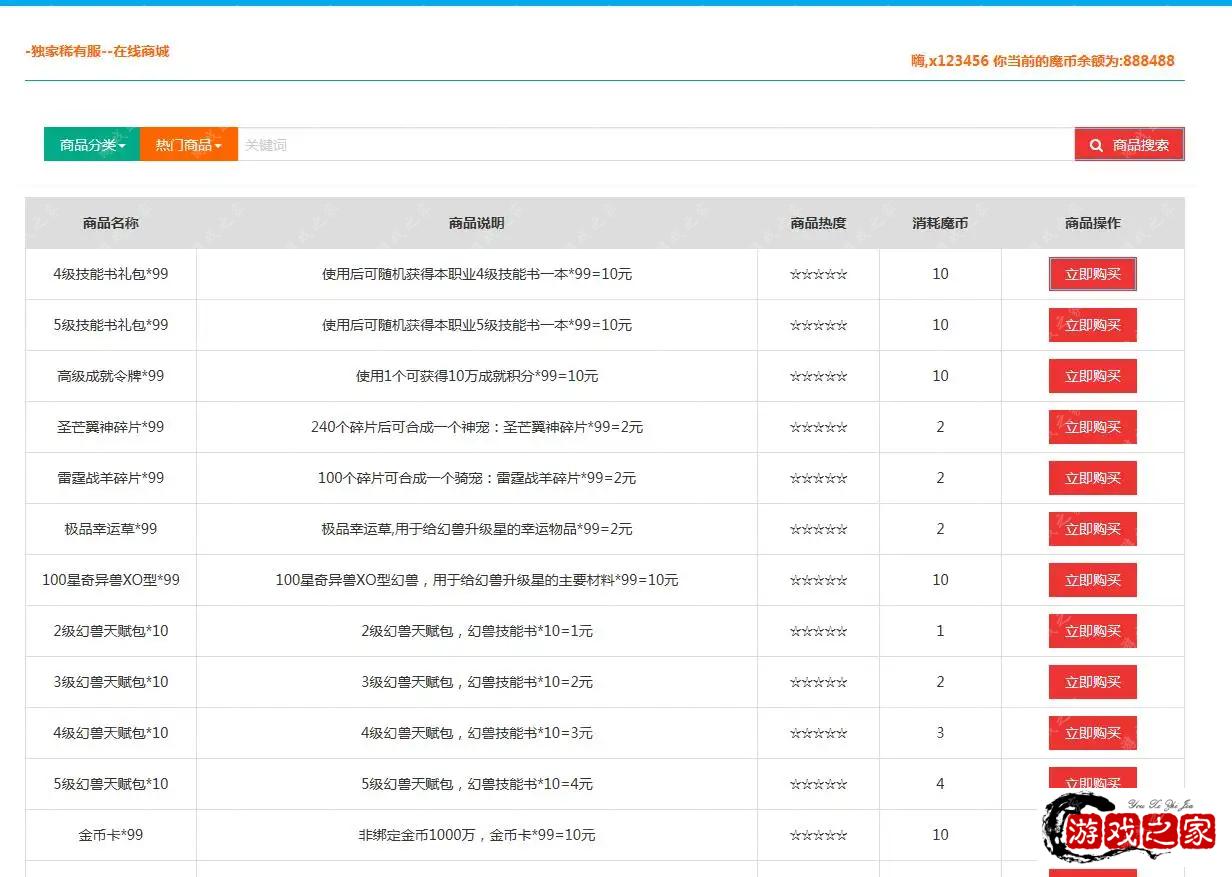Click star rating in 金币卡*99 row

[818, 835]
